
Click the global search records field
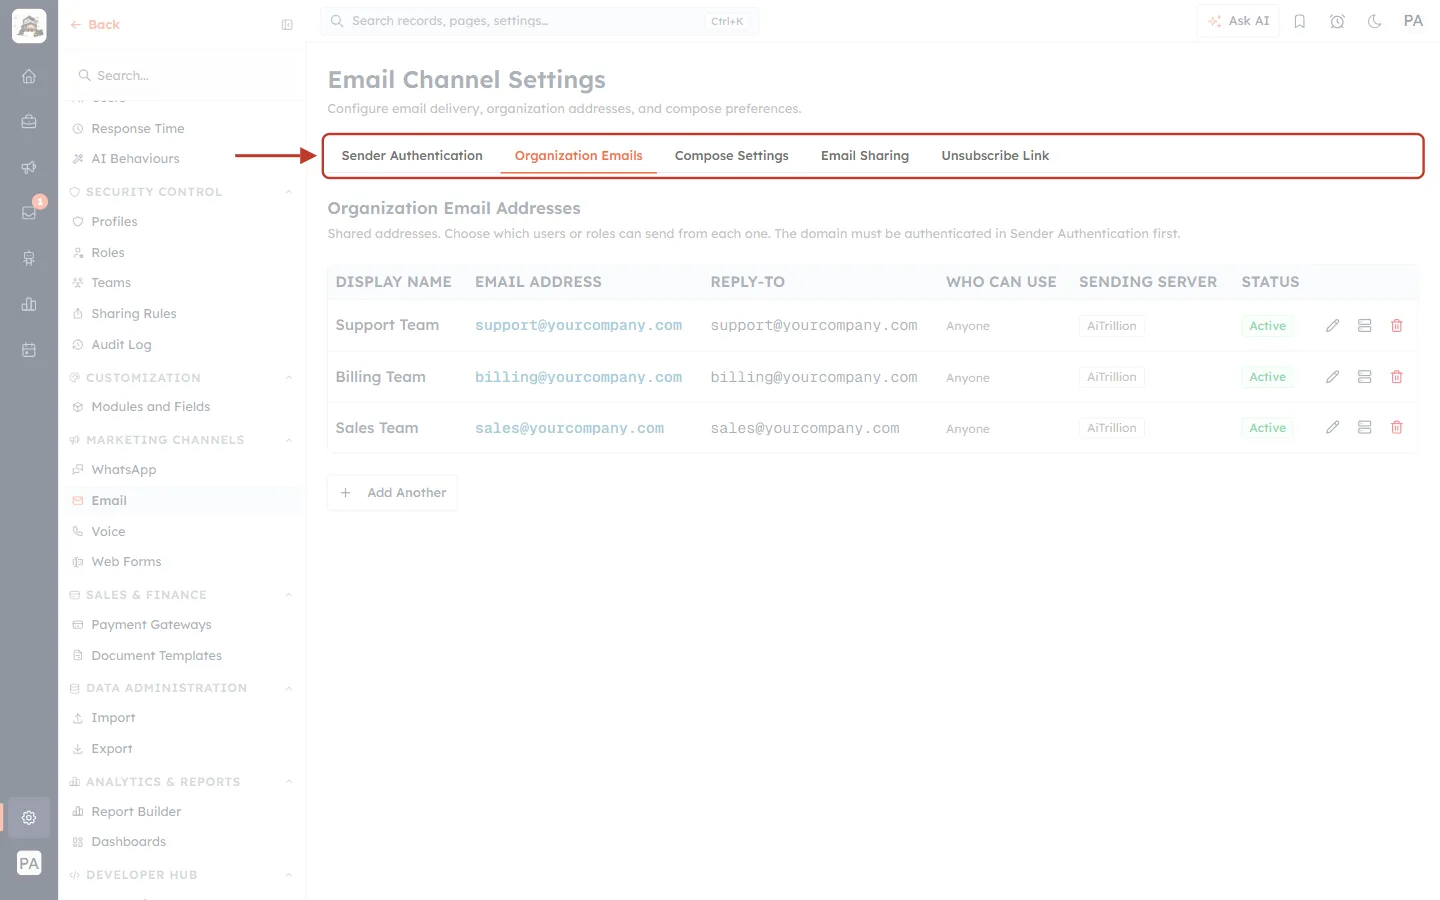pos(540,21)
